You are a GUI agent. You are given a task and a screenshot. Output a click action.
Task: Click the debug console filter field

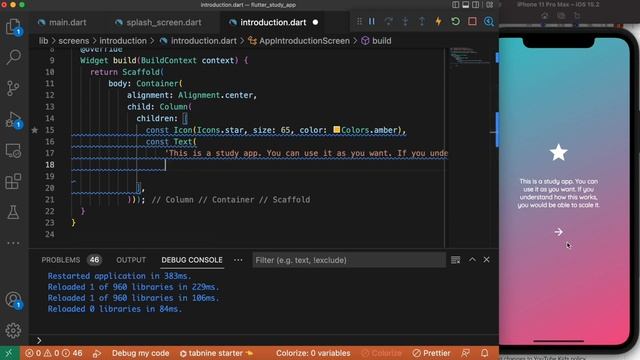coord(349,260)
